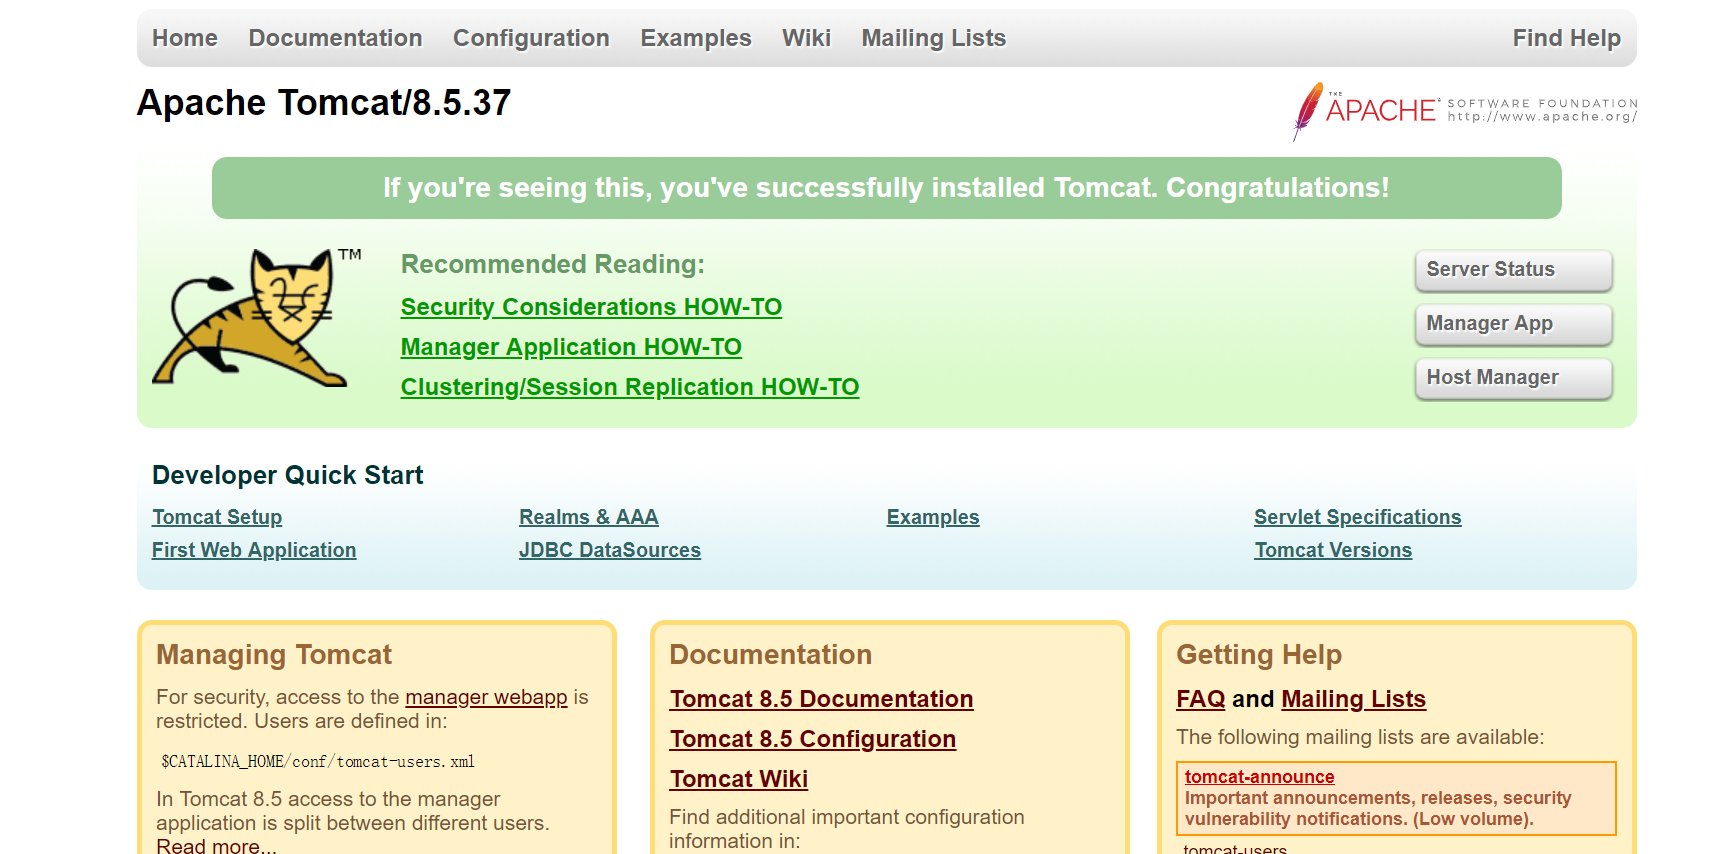This screenshot has width=1730, height=854.
Task: Open the Realms & AAA link
Action: coord(589,517)
